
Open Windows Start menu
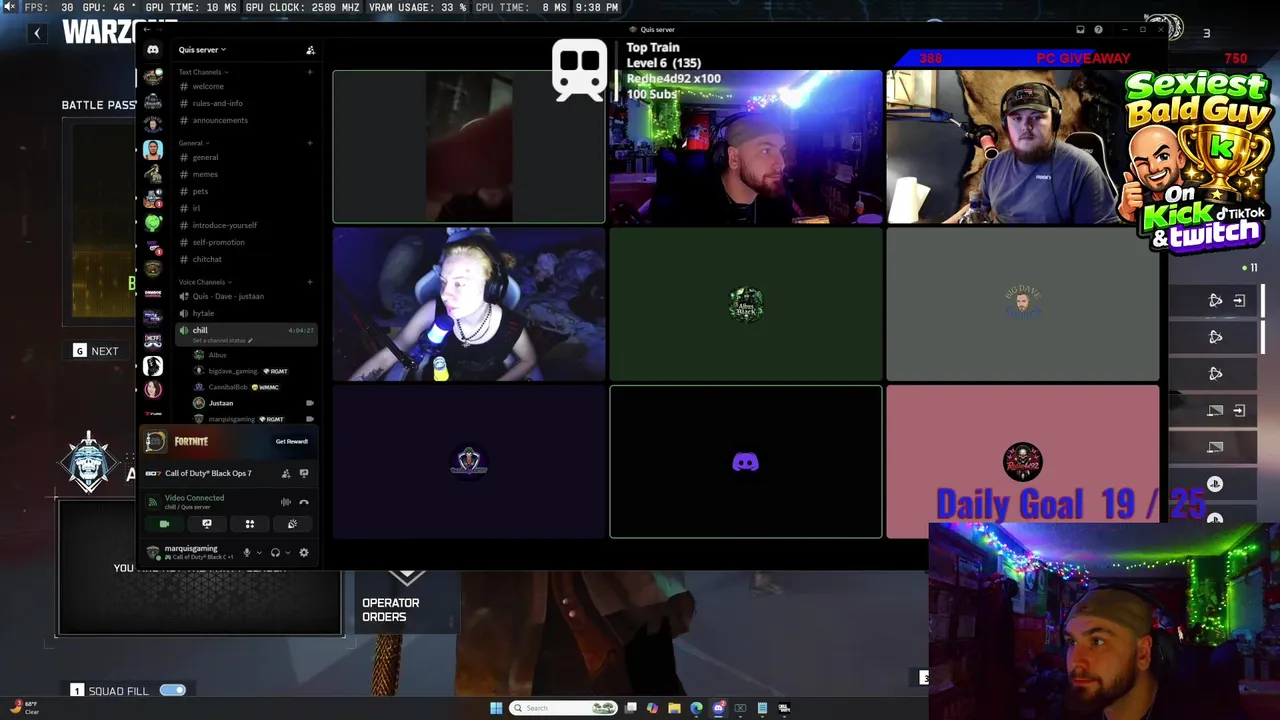(x=496, y=708)
